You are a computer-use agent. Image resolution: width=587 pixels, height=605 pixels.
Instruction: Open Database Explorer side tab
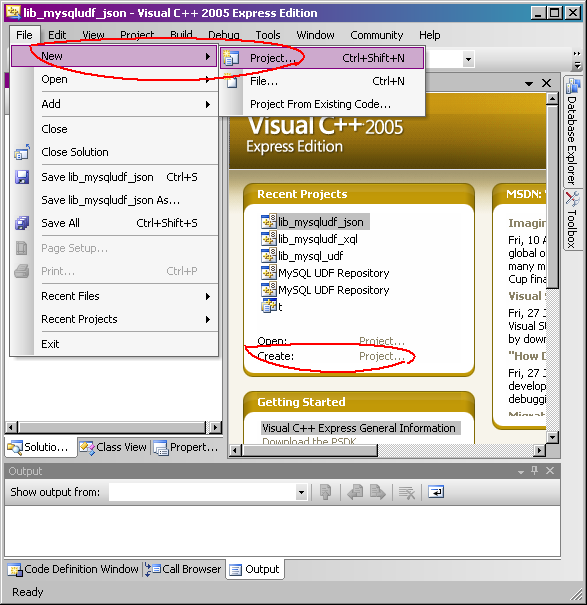point(573,131)
